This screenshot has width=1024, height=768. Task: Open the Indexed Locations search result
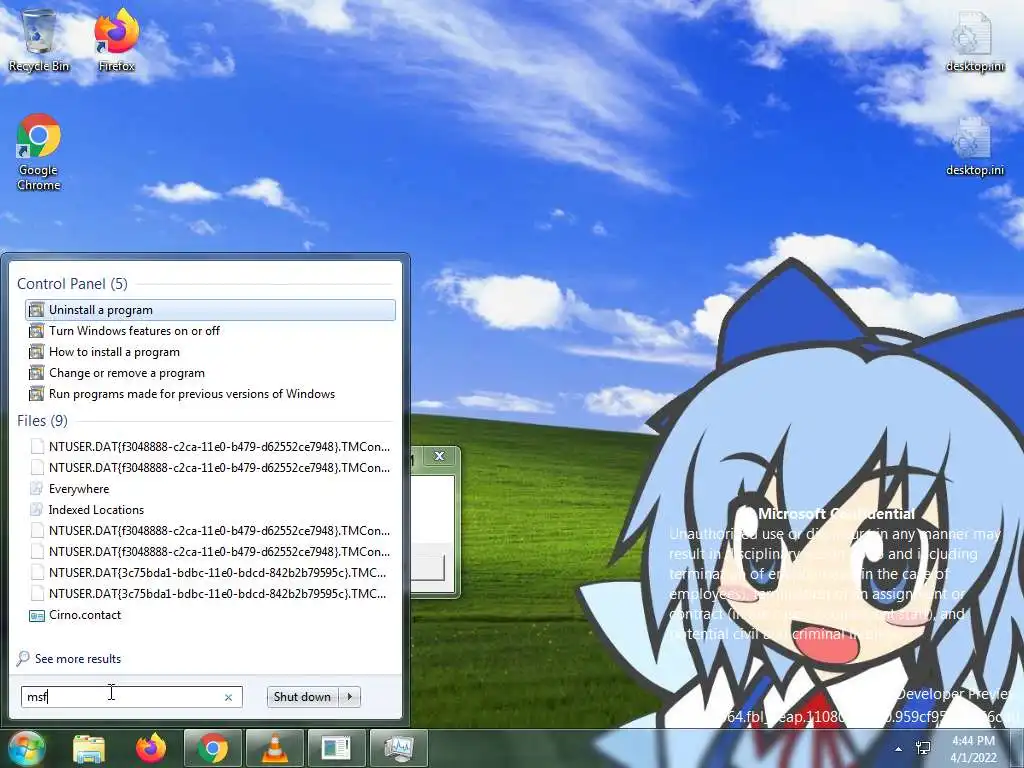[210, 509]
